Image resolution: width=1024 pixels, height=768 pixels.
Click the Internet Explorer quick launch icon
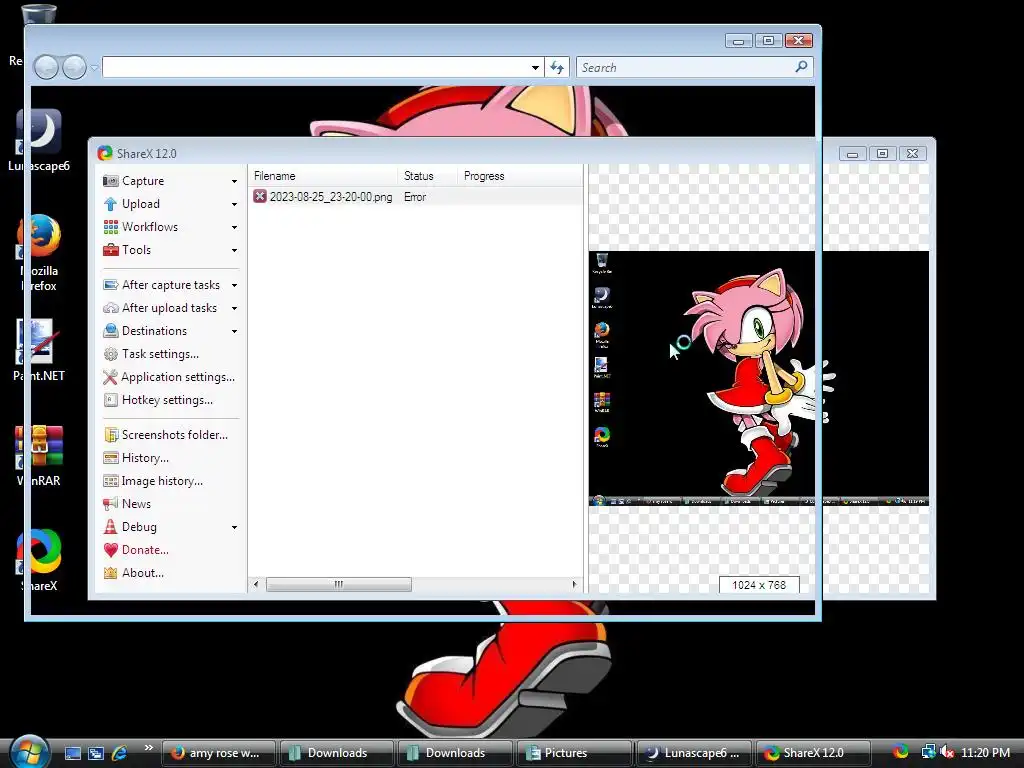point(119,753)
